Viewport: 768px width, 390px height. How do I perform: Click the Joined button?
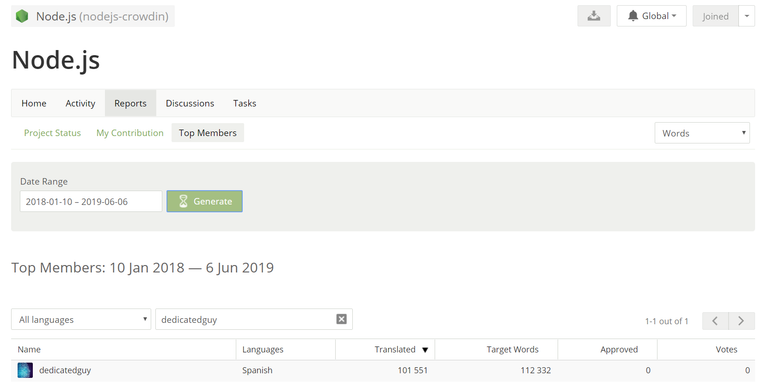pyautogui.click(x=715, y=16)
